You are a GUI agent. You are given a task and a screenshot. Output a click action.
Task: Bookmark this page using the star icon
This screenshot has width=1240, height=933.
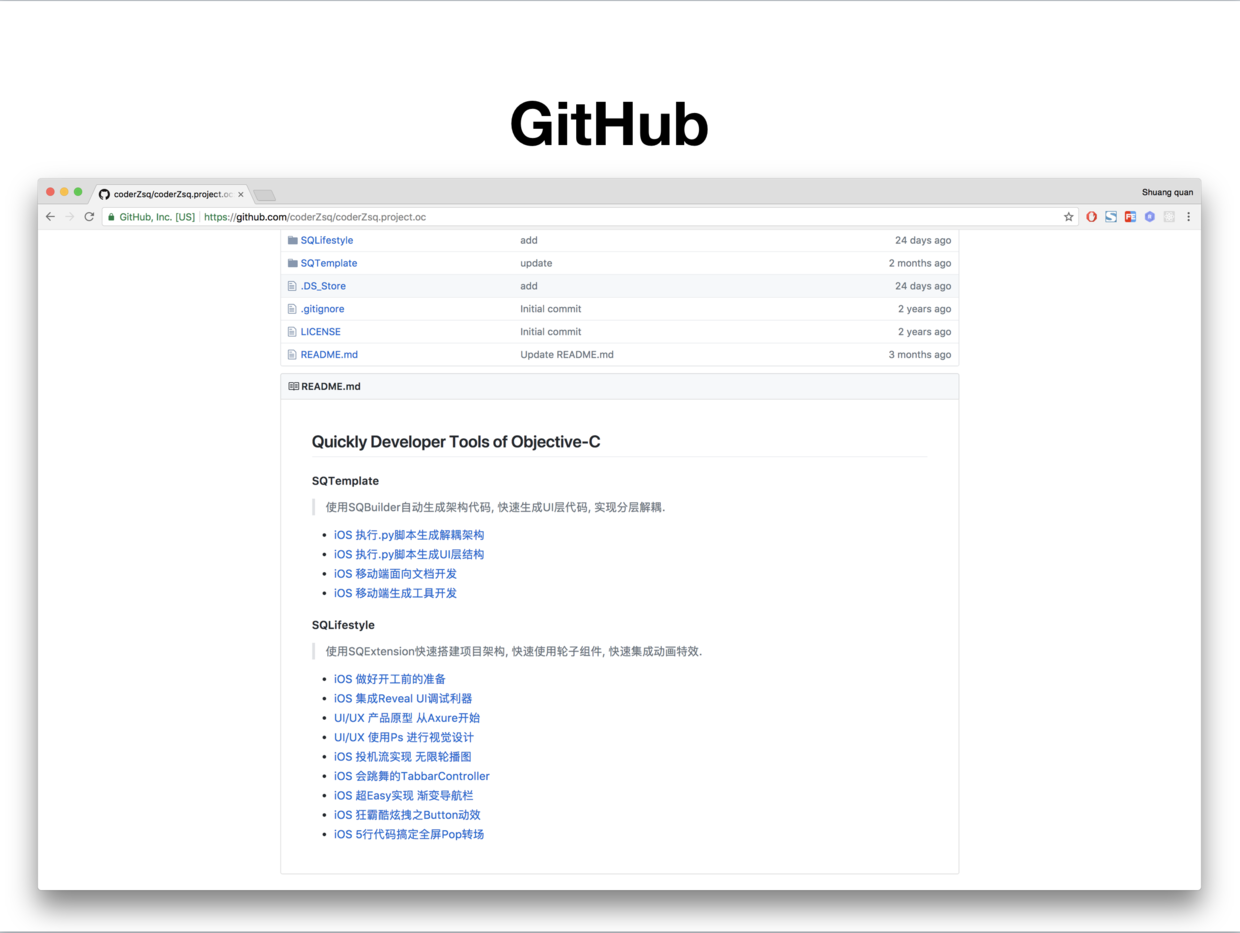click(1068, 217)
